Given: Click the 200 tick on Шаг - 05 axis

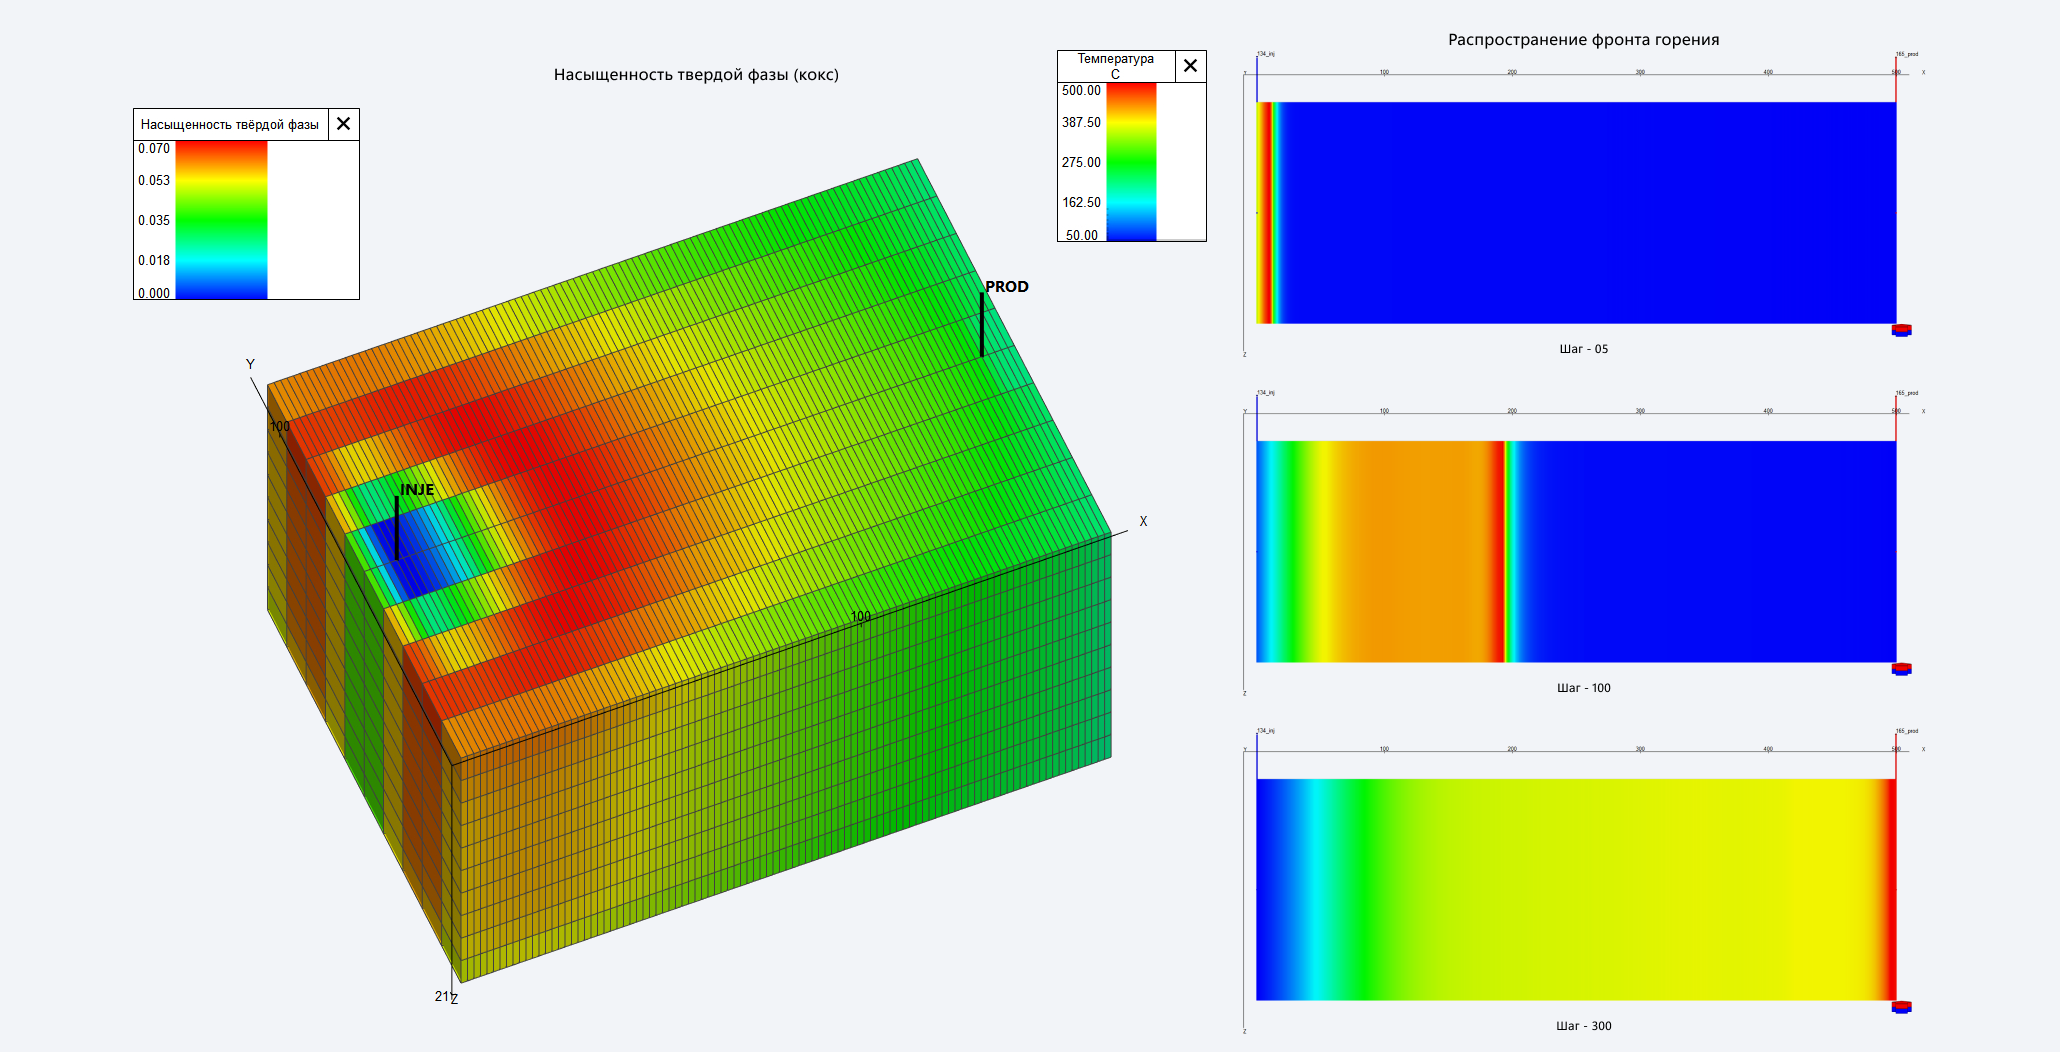Looking at the screenshot, I should [1512, 72].
